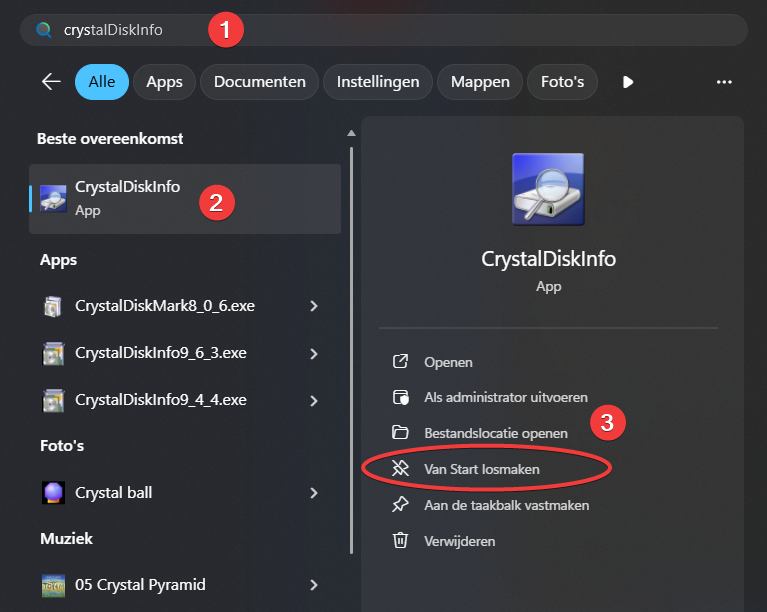The image size is (767, 612).
Task: Expand the CrystalDiskInfo9_6_3.exe result chevron
Action: pyautogui.click(x=314, y=353)
